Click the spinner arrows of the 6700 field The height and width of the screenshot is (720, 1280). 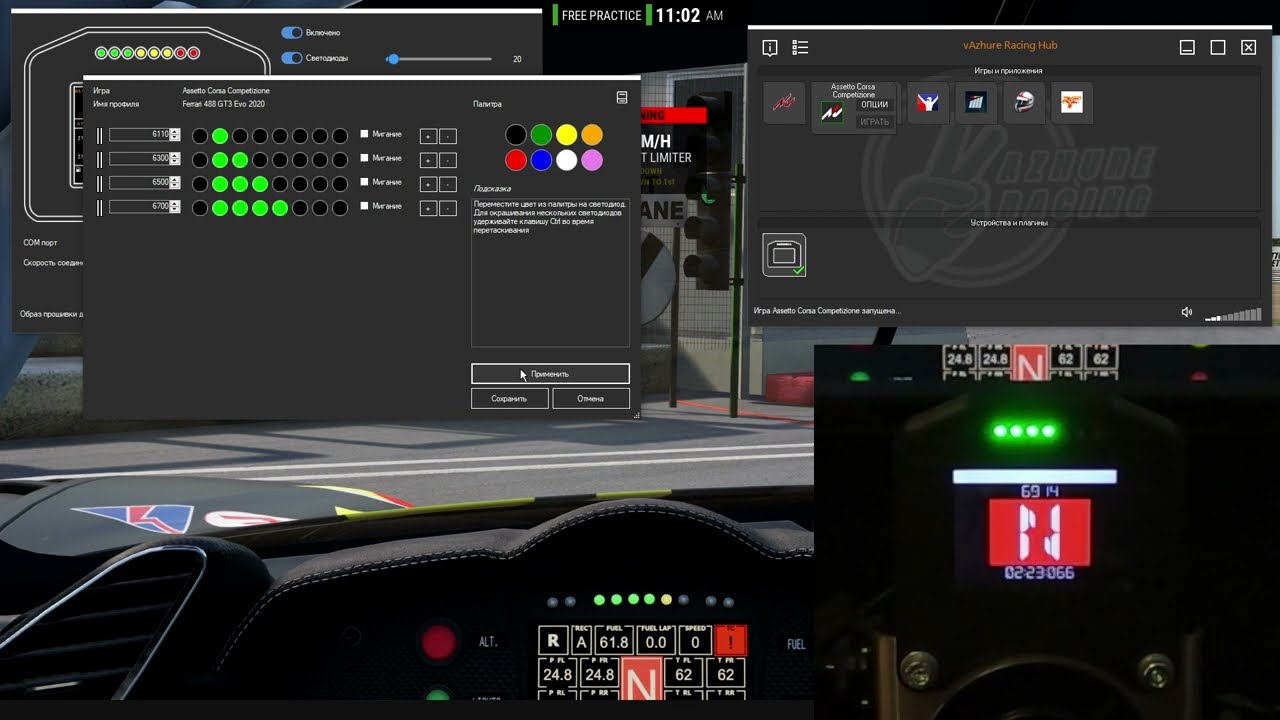175,206
